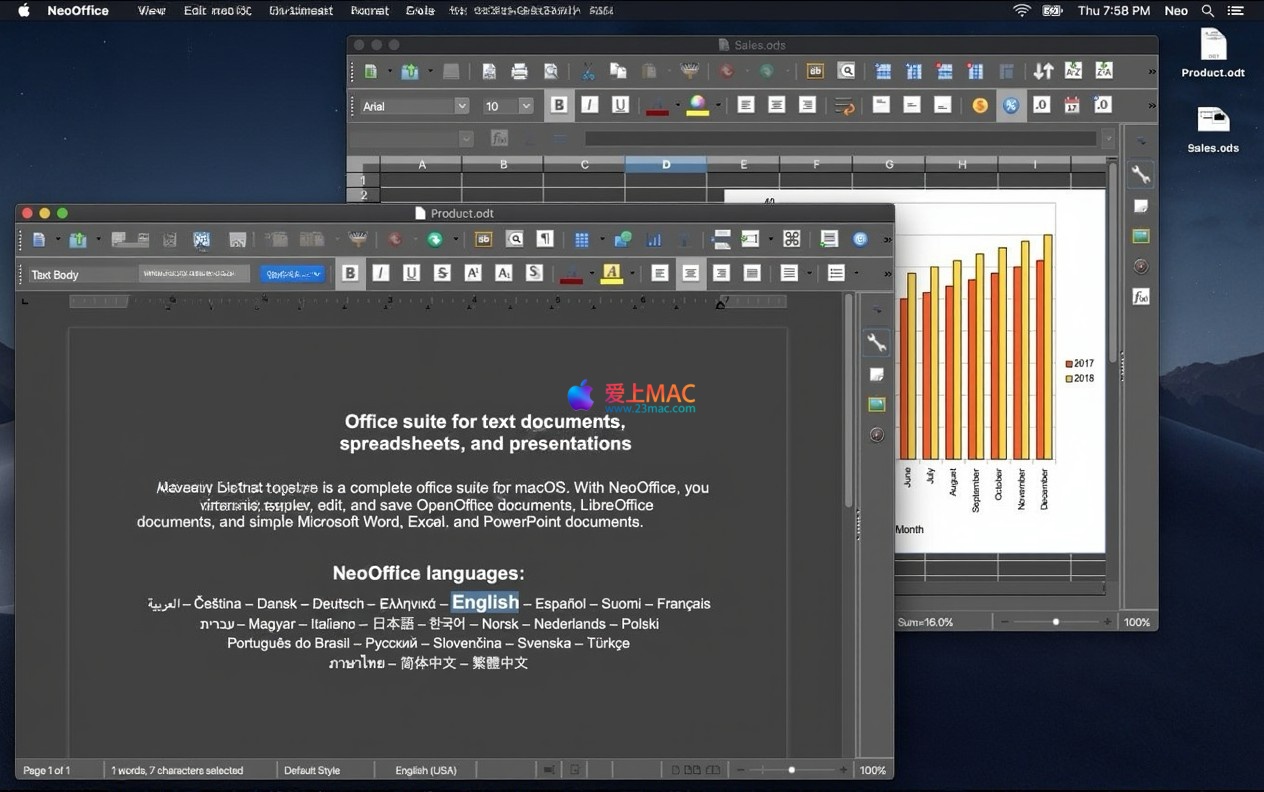Open the View menu in the menu bar
The height and width of the screenshot is (792, 1264).
[x=152, y=11]
